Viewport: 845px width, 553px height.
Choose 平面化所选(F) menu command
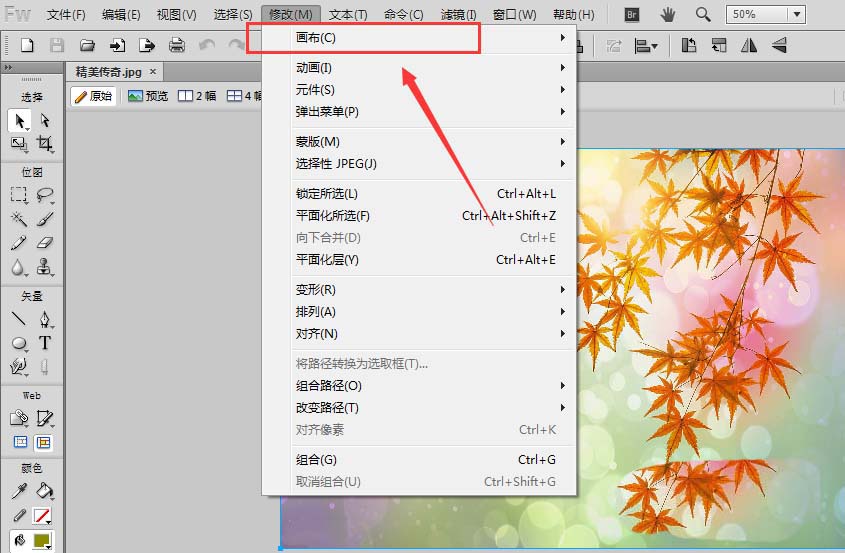(x=419, y=216)
